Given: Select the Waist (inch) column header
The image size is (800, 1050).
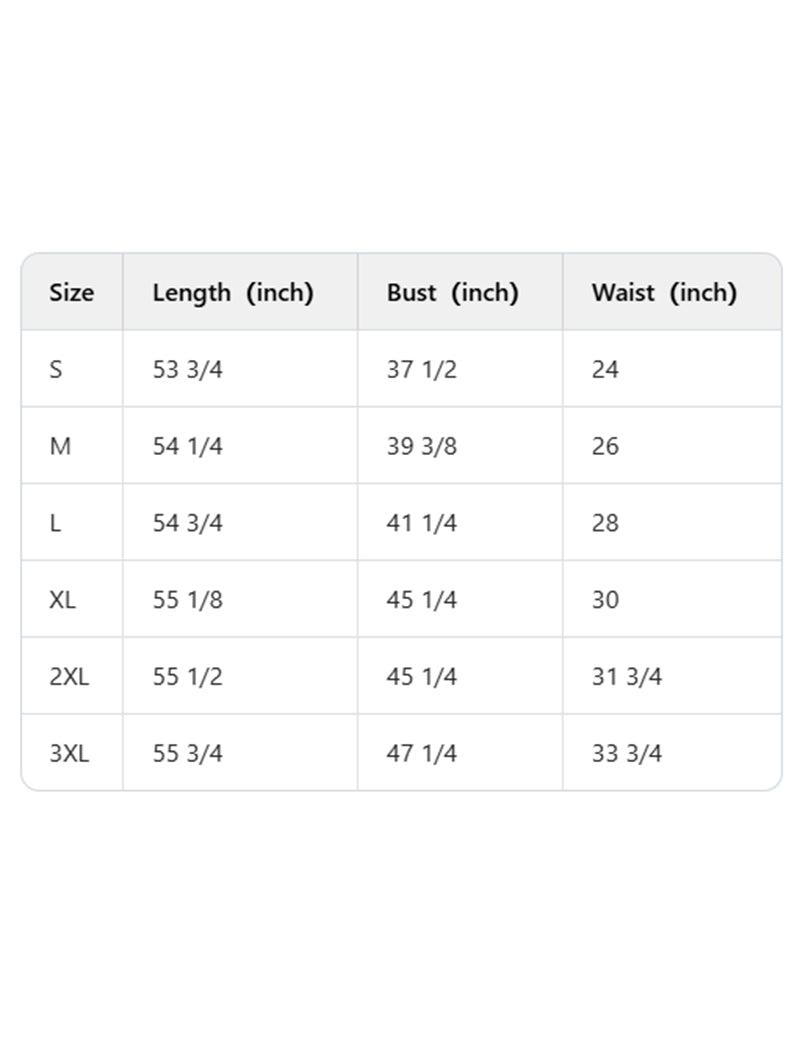Looking at the screenshot, I should (664, 293).
